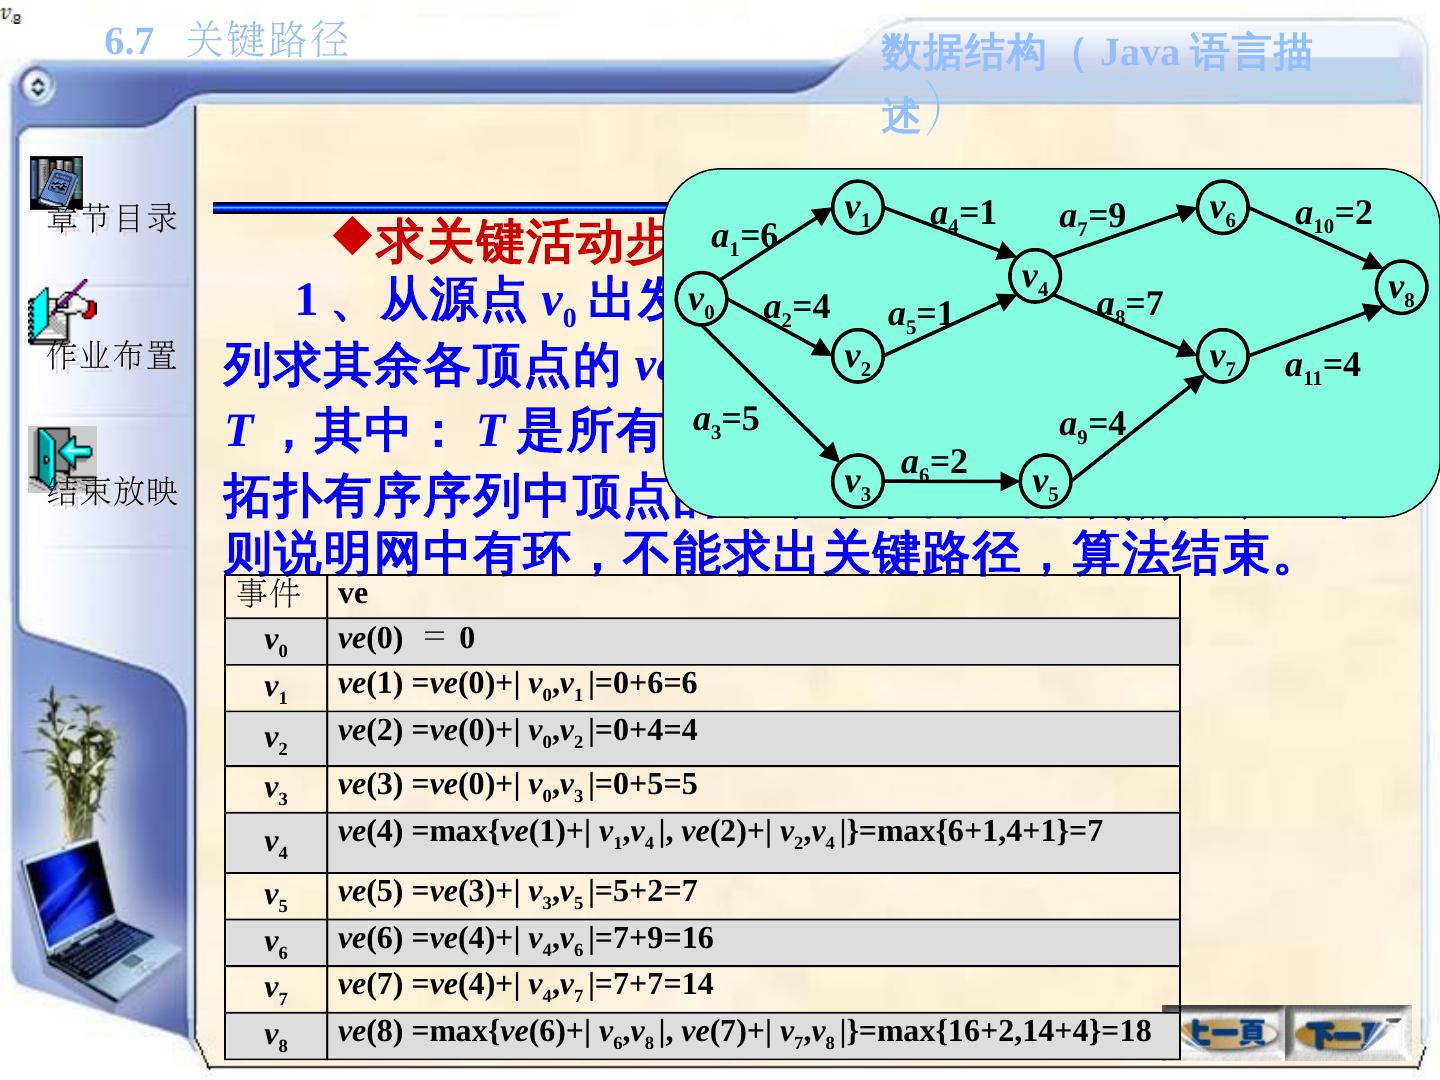Click the edge label a10=2

point(1334,215)
